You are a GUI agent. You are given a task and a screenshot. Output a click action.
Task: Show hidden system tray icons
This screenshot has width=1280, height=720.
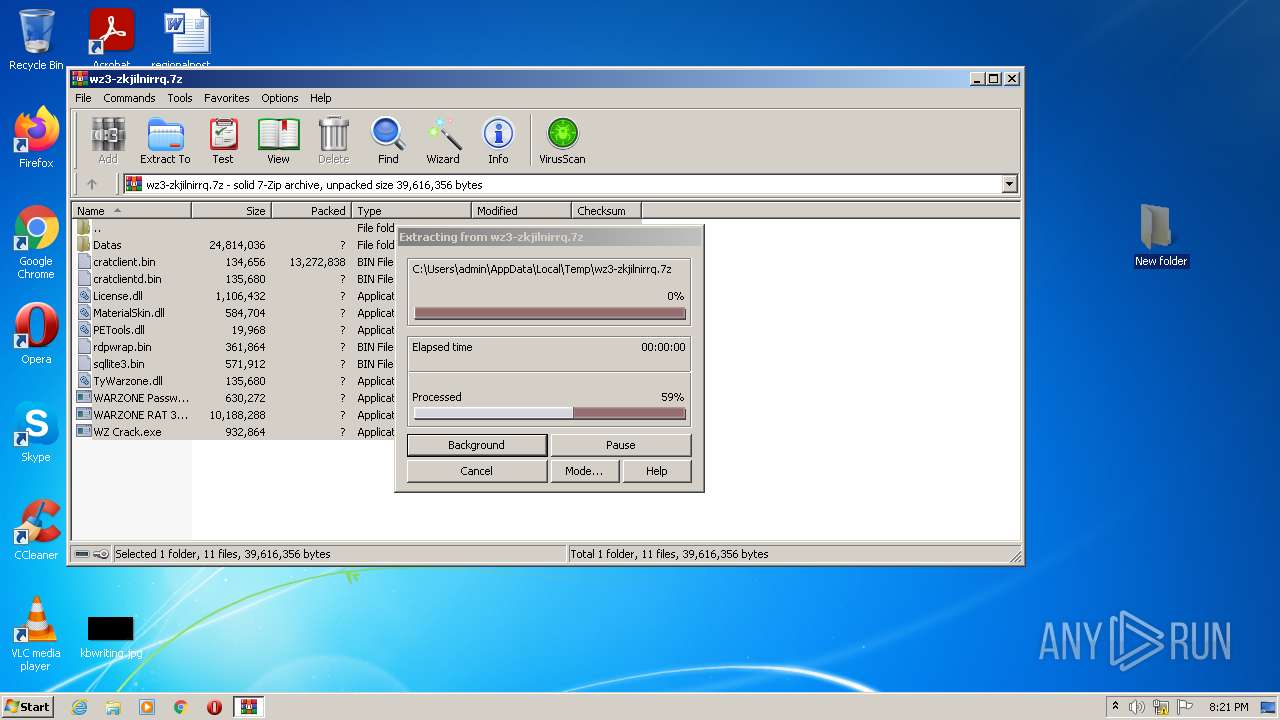(x=1115, y=707)
